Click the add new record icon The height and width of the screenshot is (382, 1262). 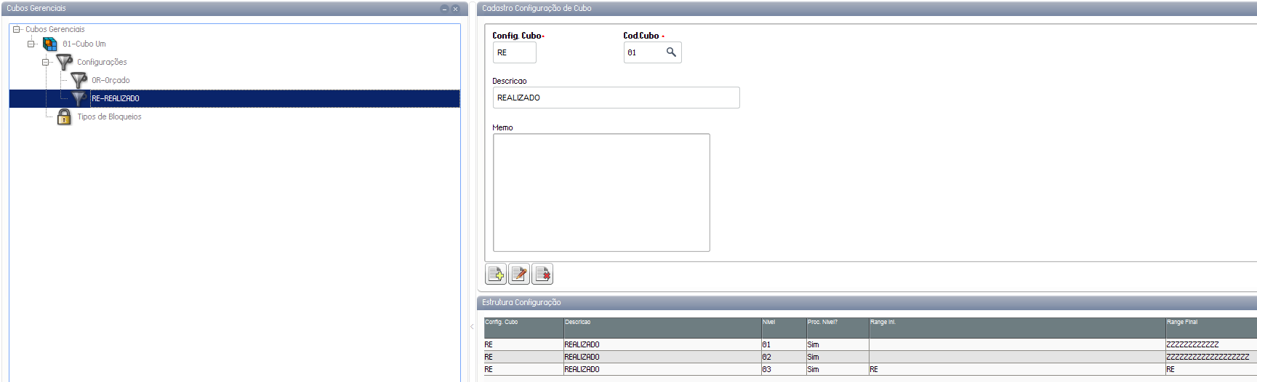(x=496, y=274)
